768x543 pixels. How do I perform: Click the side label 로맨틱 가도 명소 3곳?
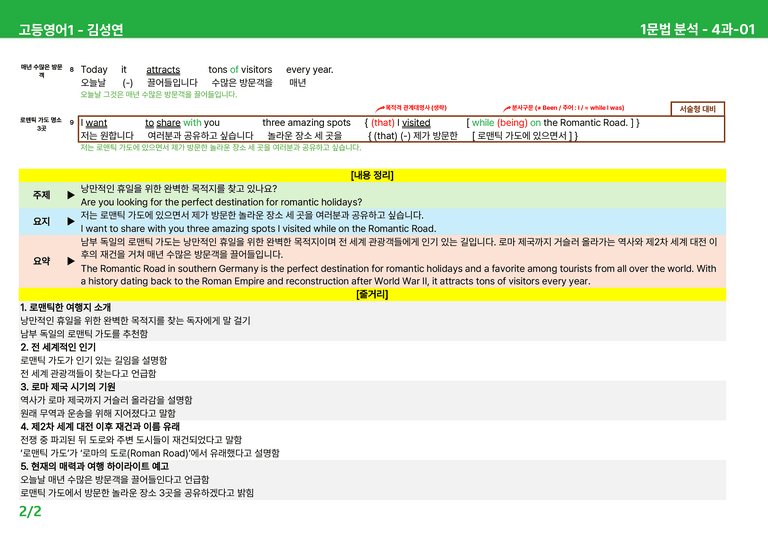tap(41, 124)
